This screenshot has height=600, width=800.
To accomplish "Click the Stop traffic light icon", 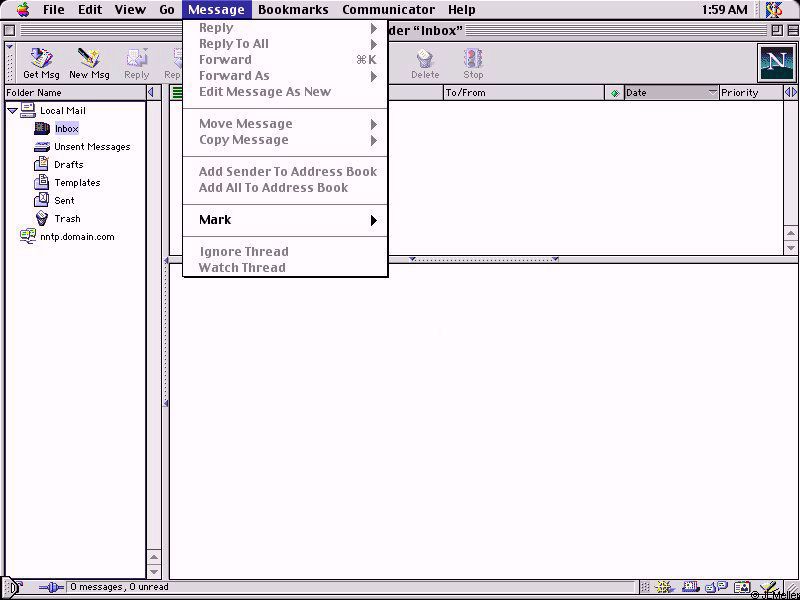I will (x=473, y=58).
